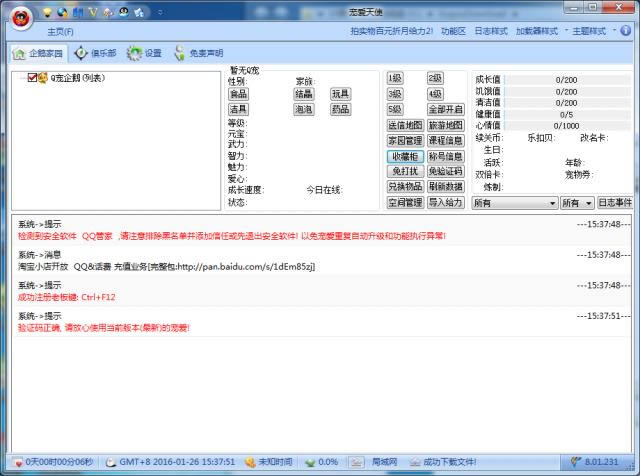Click the version icon beside 8.01.231

[x=576, y=462]
